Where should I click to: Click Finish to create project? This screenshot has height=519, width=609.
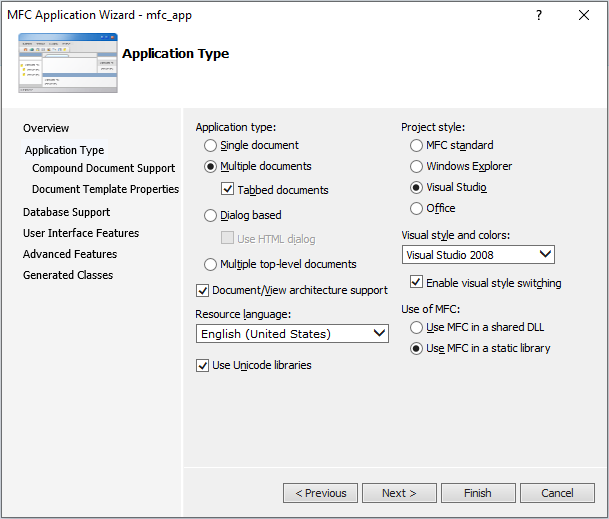click(478, 493)
